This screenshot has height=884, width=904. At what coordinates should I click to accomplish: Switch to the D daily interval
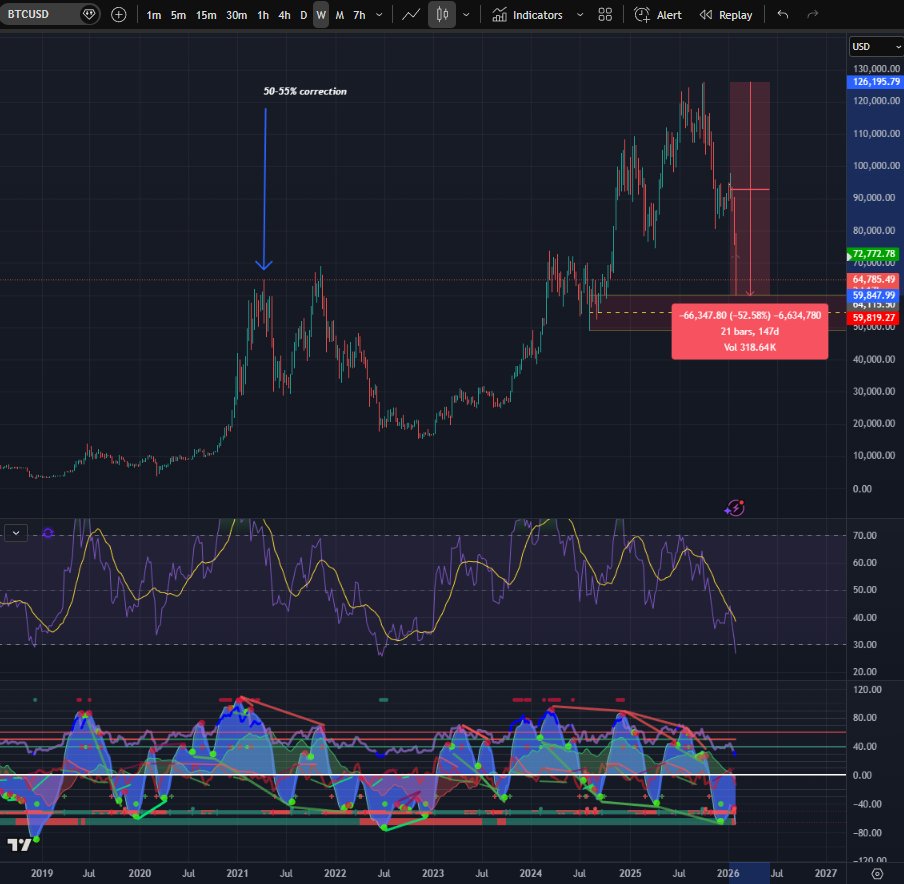303,14
